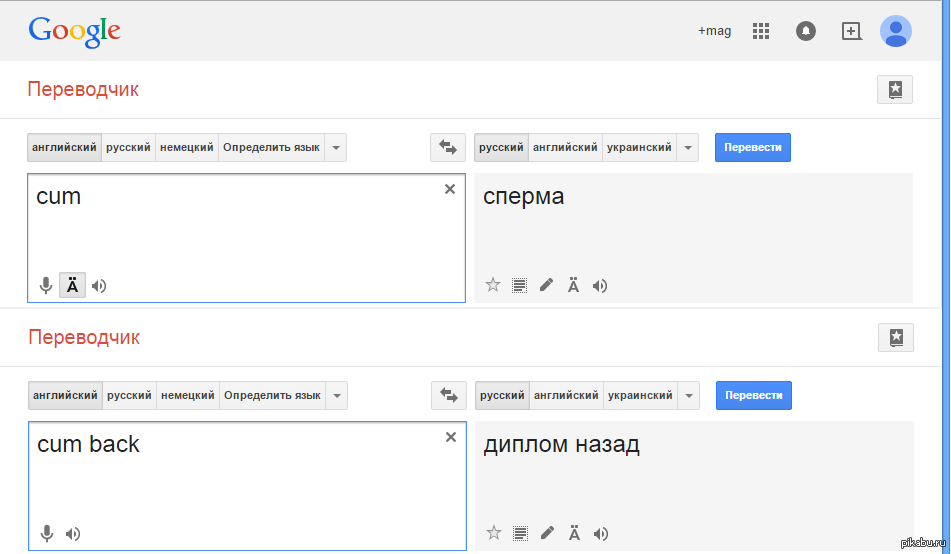Image resolution: width=951 pixels, height=554 pixels.
Task: Expand the bottom source language dropdown arrow
Action: click(x=337, y=396)
